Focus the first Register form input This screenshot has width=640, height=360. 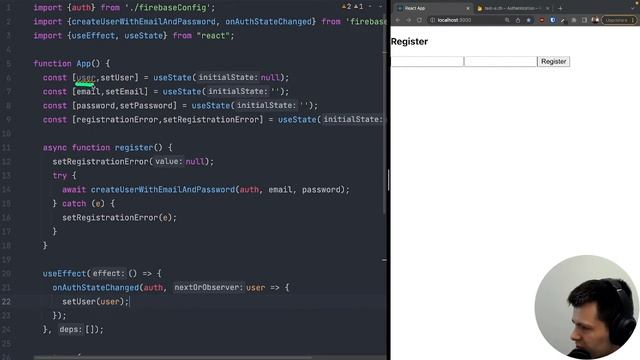[427, 61]
